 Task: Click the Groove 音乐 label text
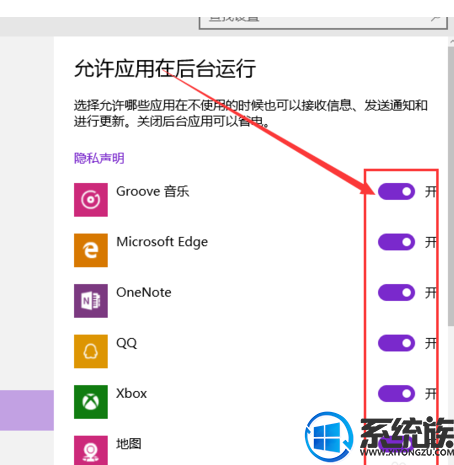coord(153,191)
